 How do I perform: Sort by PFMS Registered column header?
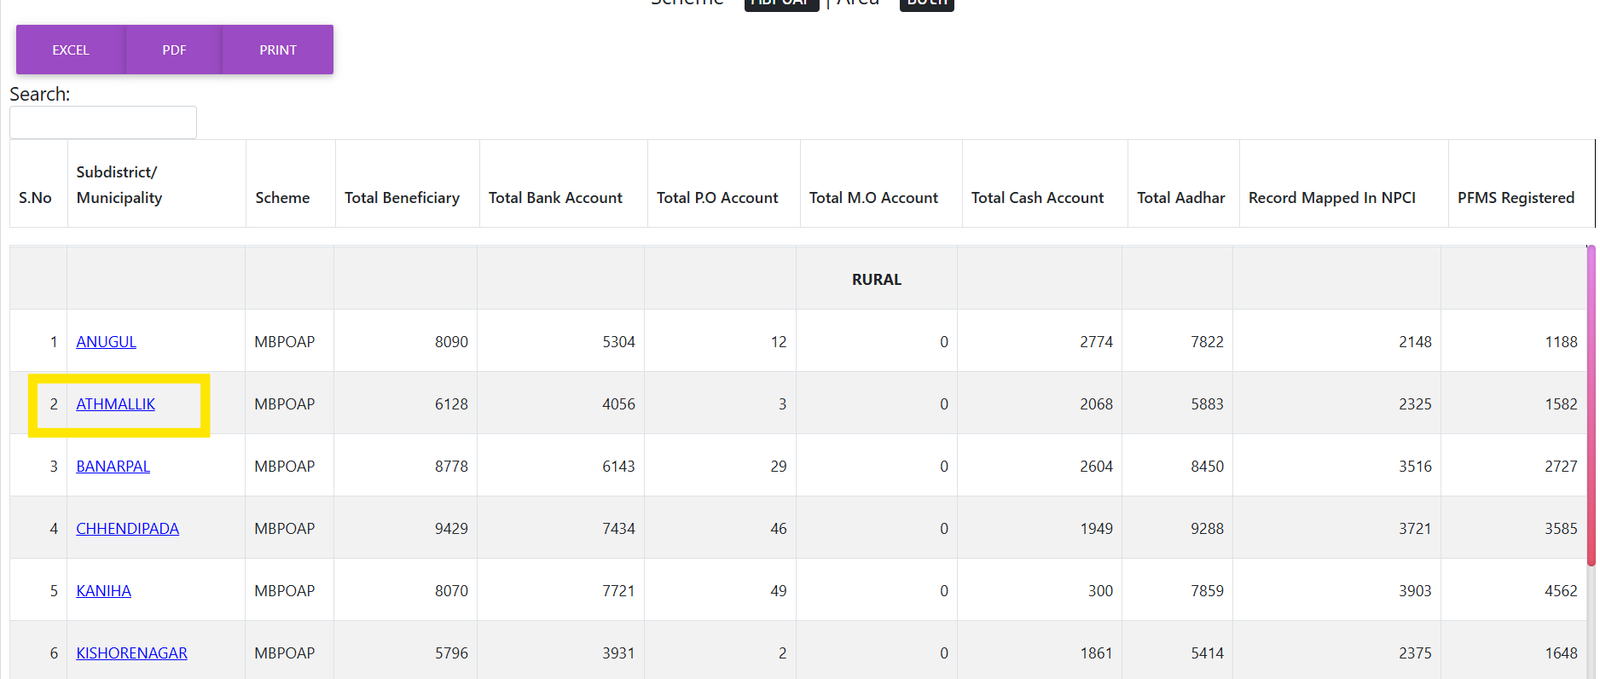click(x=1515, y=198)
